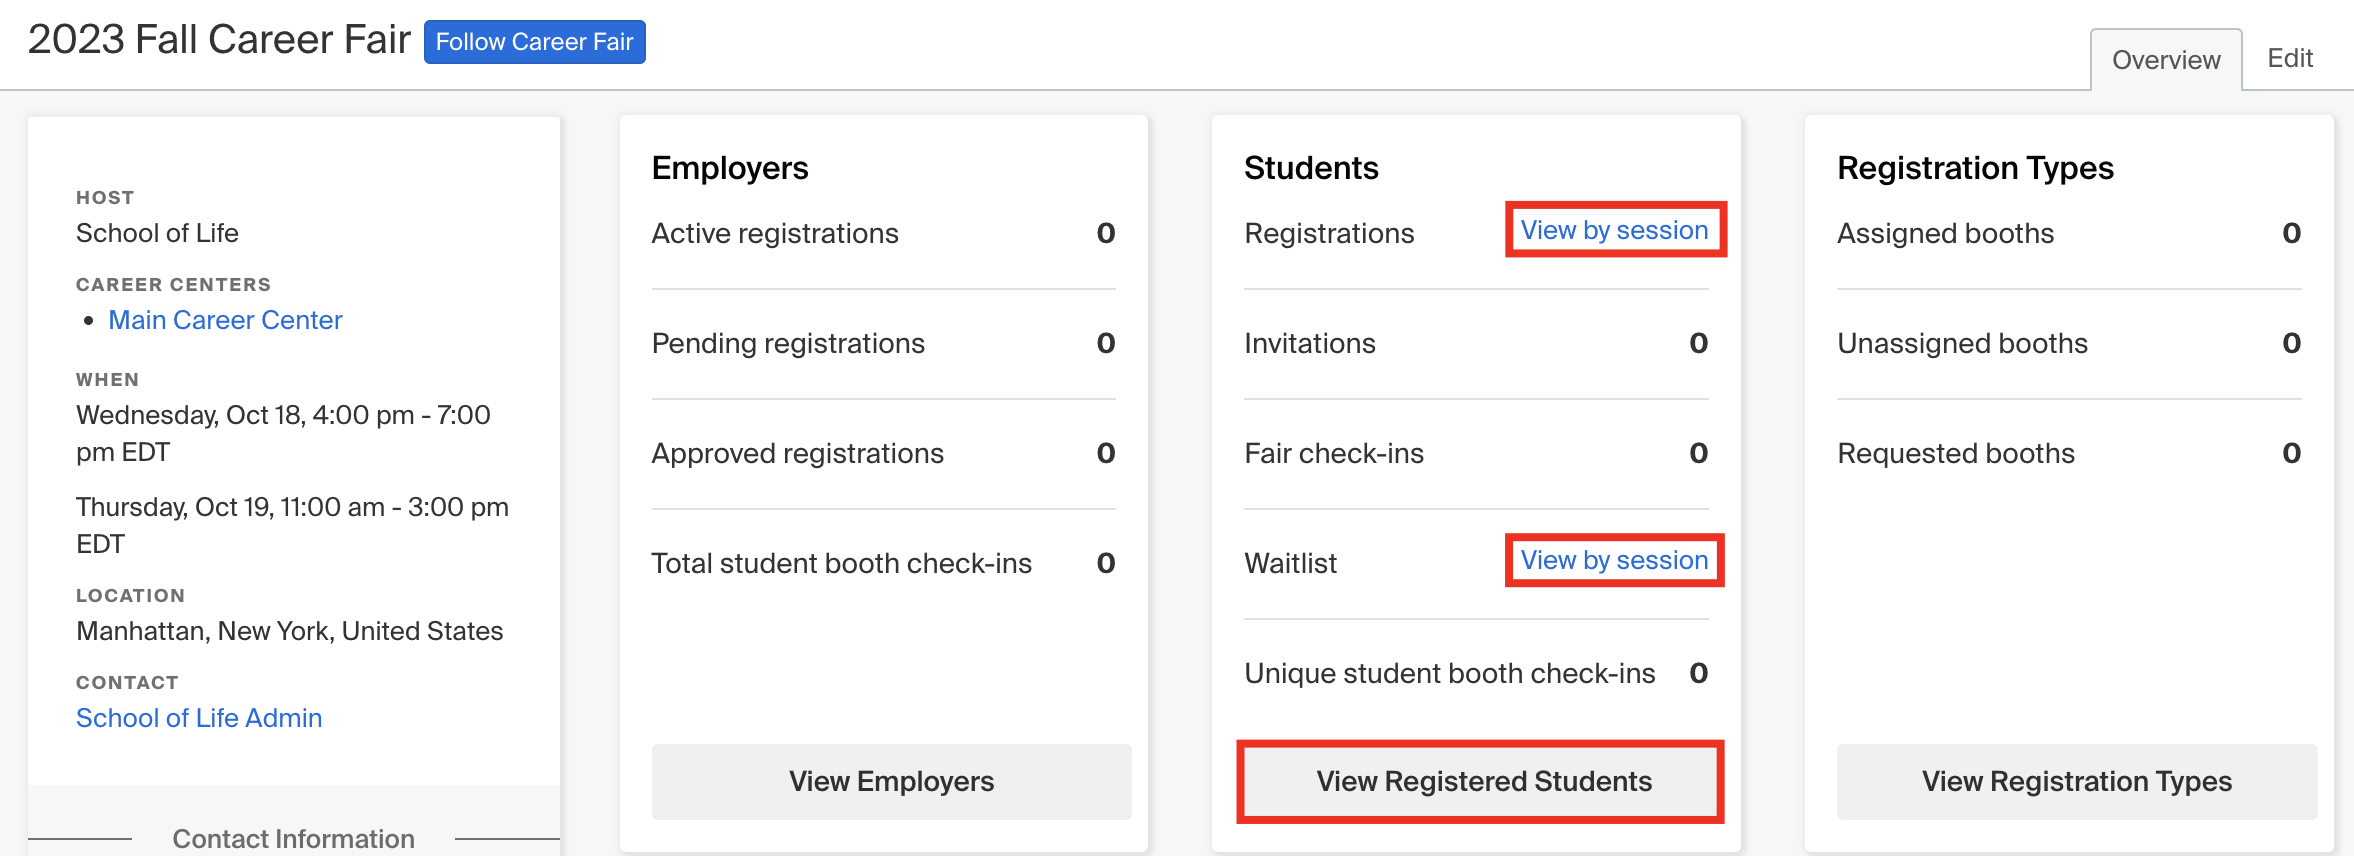The image size is (2354, 856).
Task: Click the School of Life host name
Action: coord(157,233)
